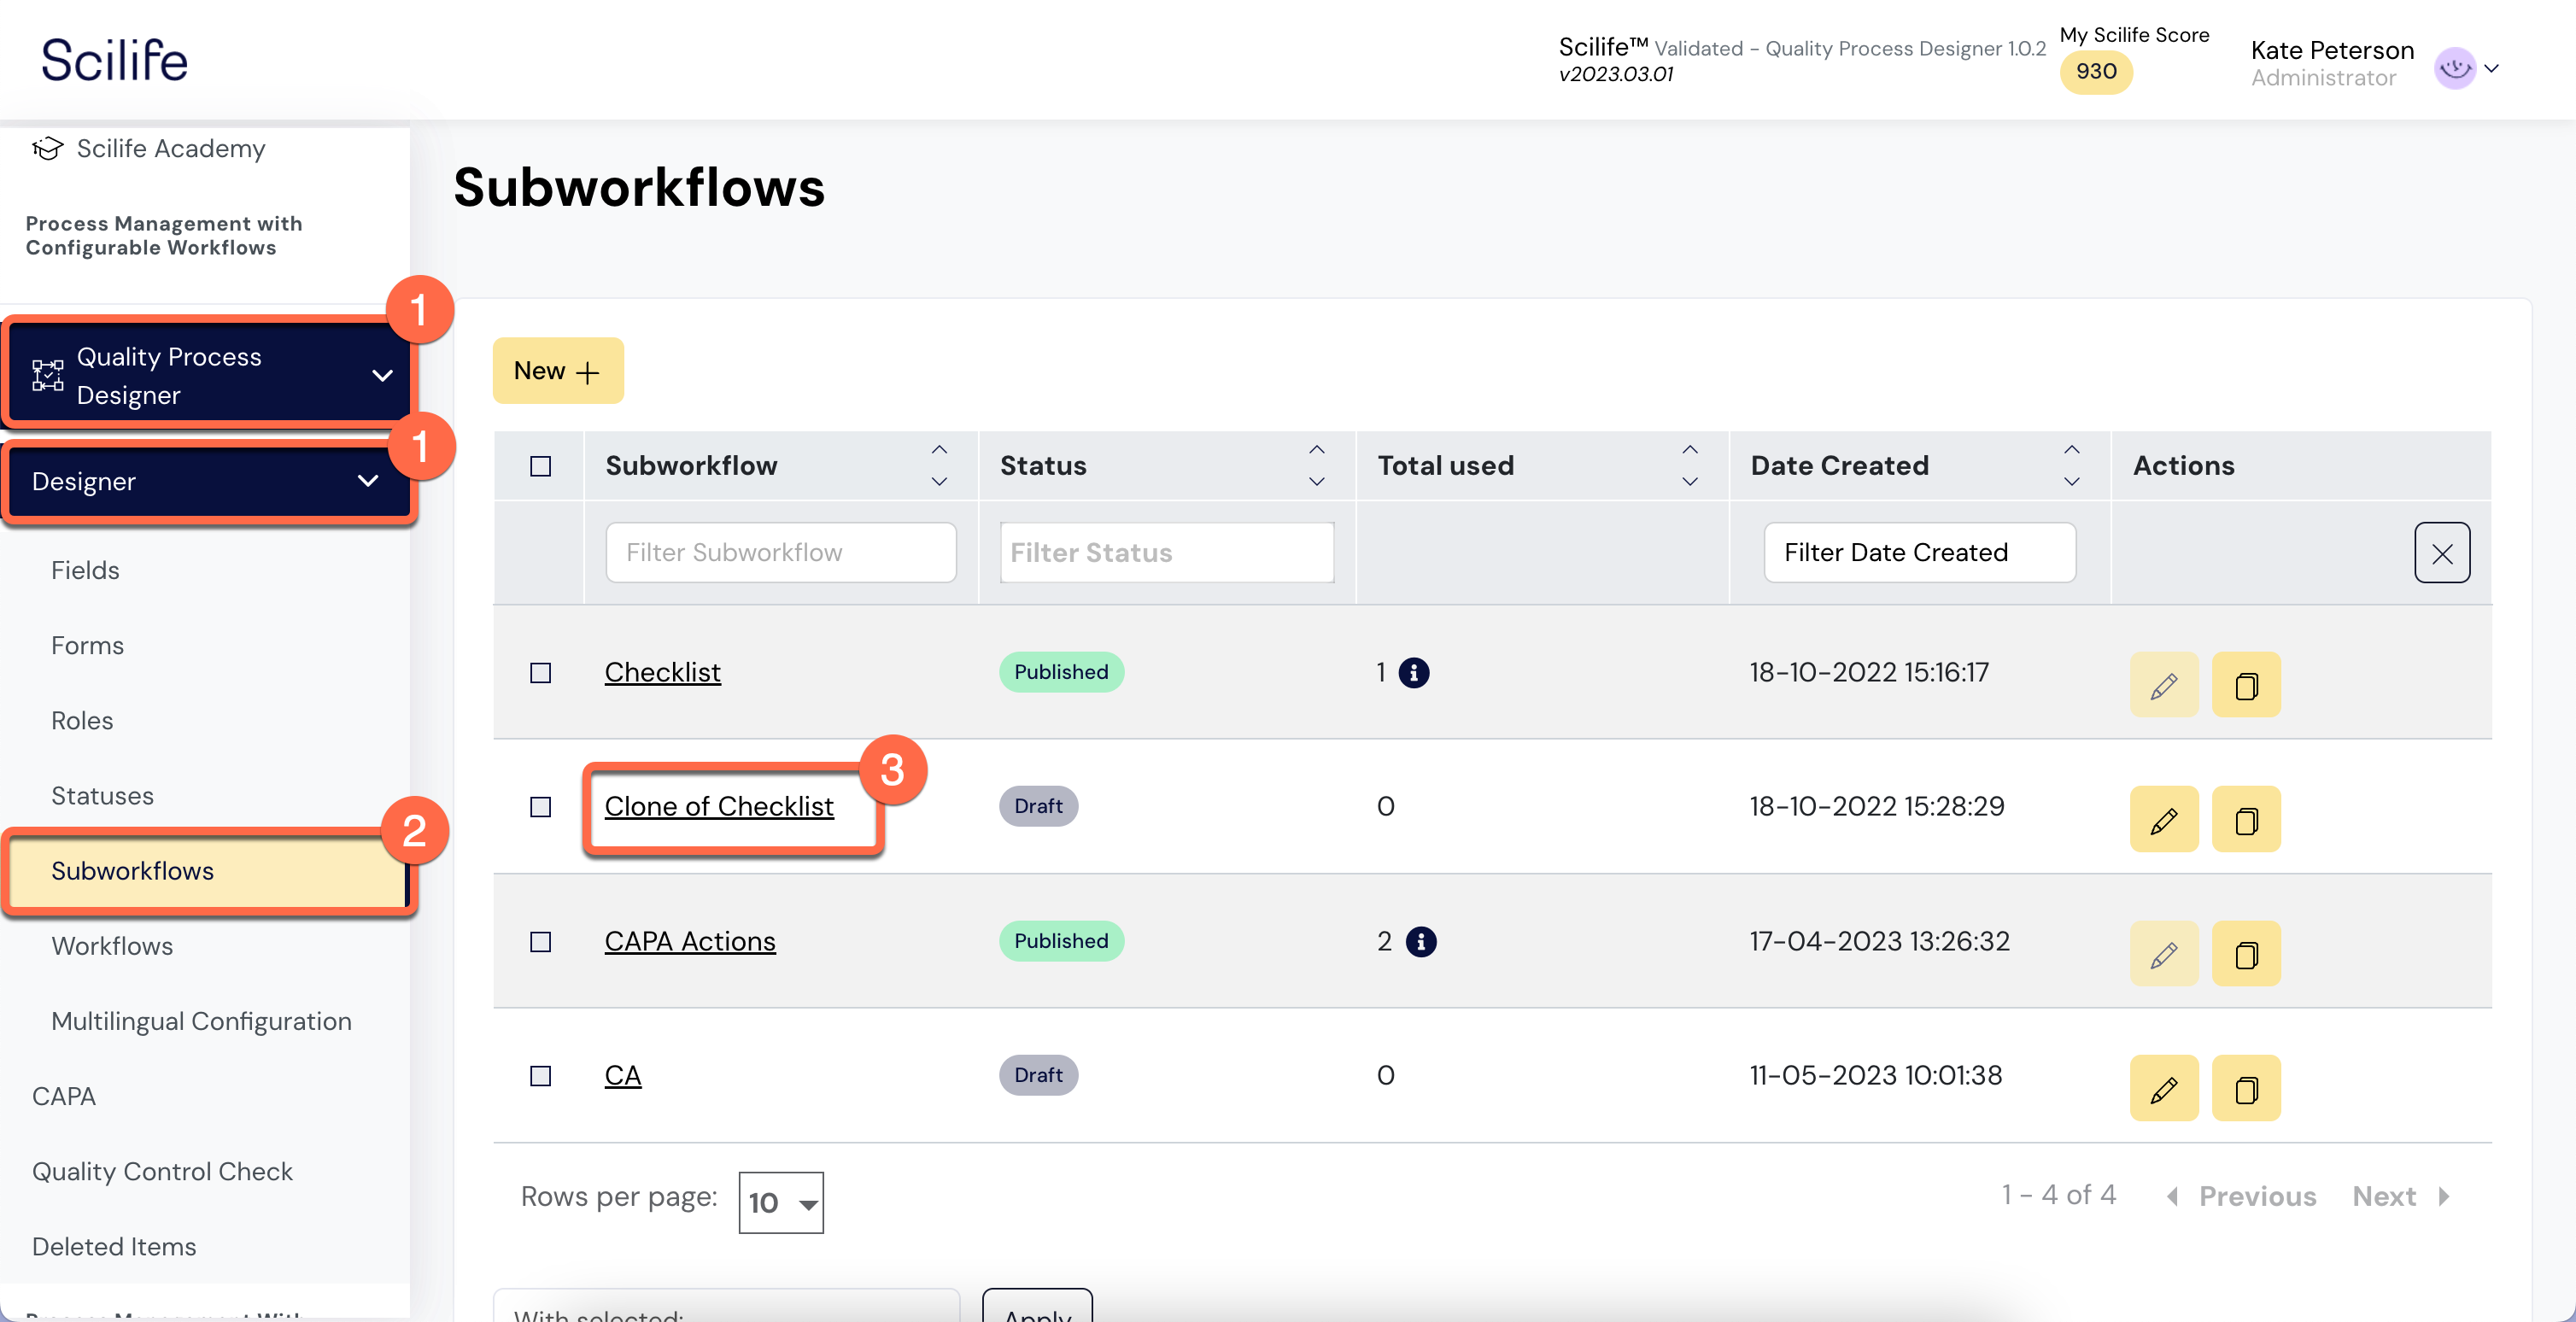Image resolution: width=2576 pixels, height=1322 pixels.
Task: Click the Draft badge of Clone of Checklist
Action: [x=1037, y=806]
